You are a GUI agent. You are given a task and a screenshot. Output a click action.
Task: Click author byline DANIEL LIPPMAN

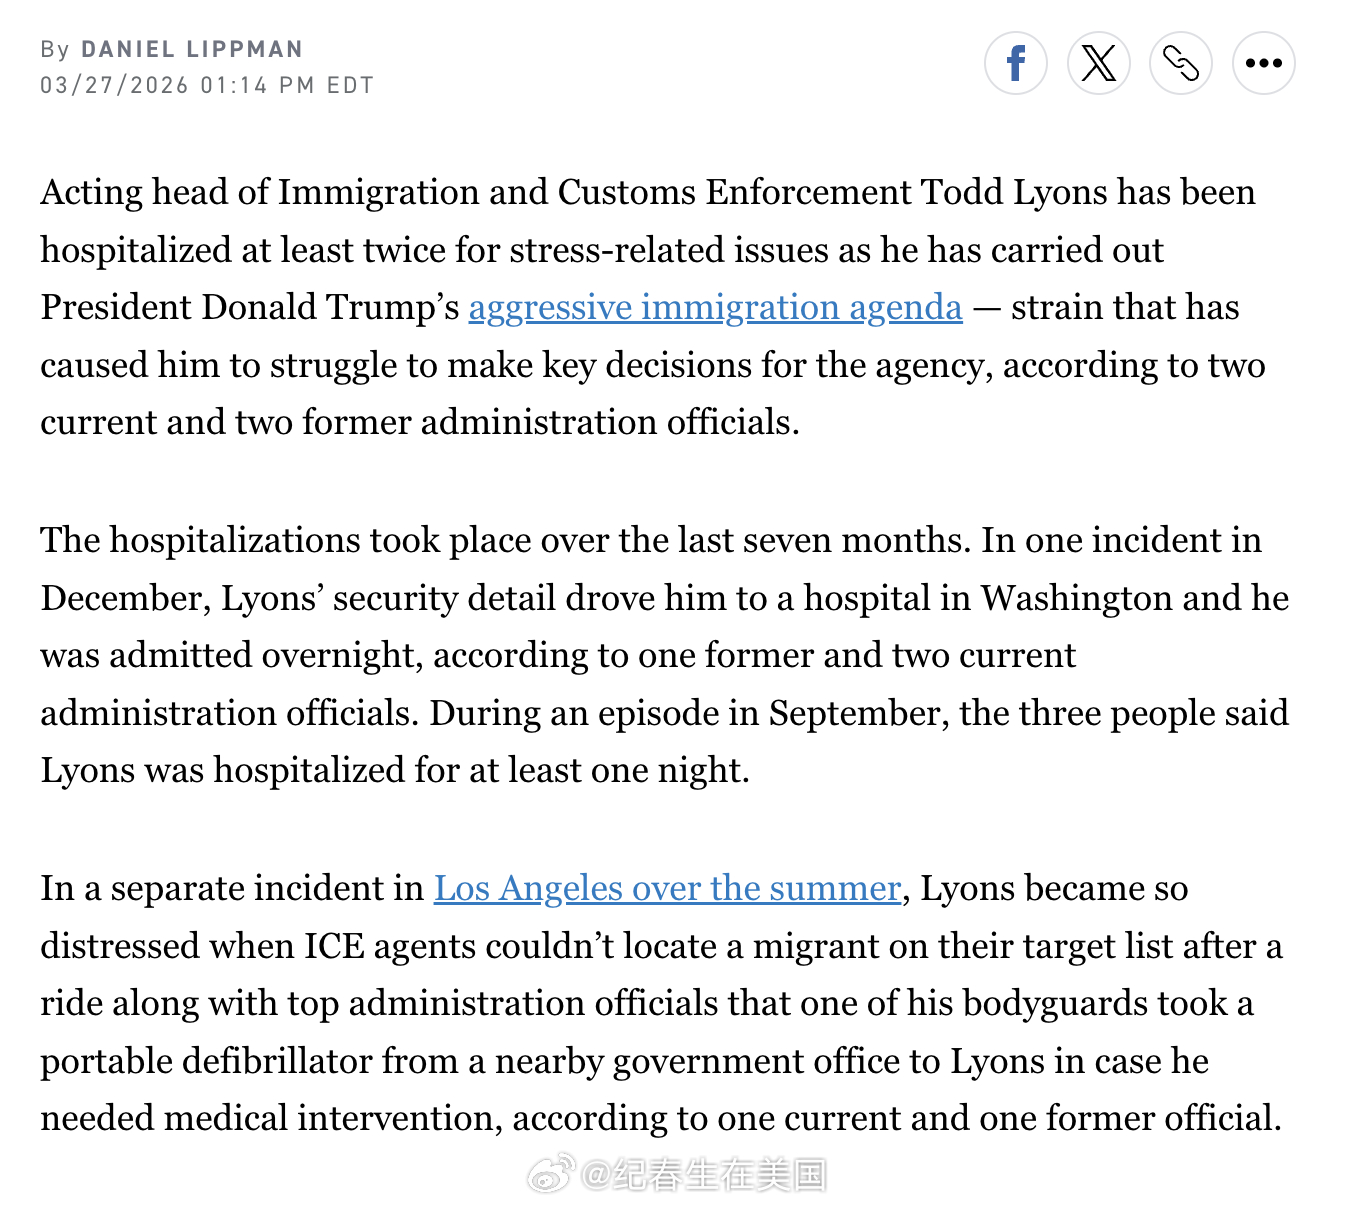(x=191, y=49)
